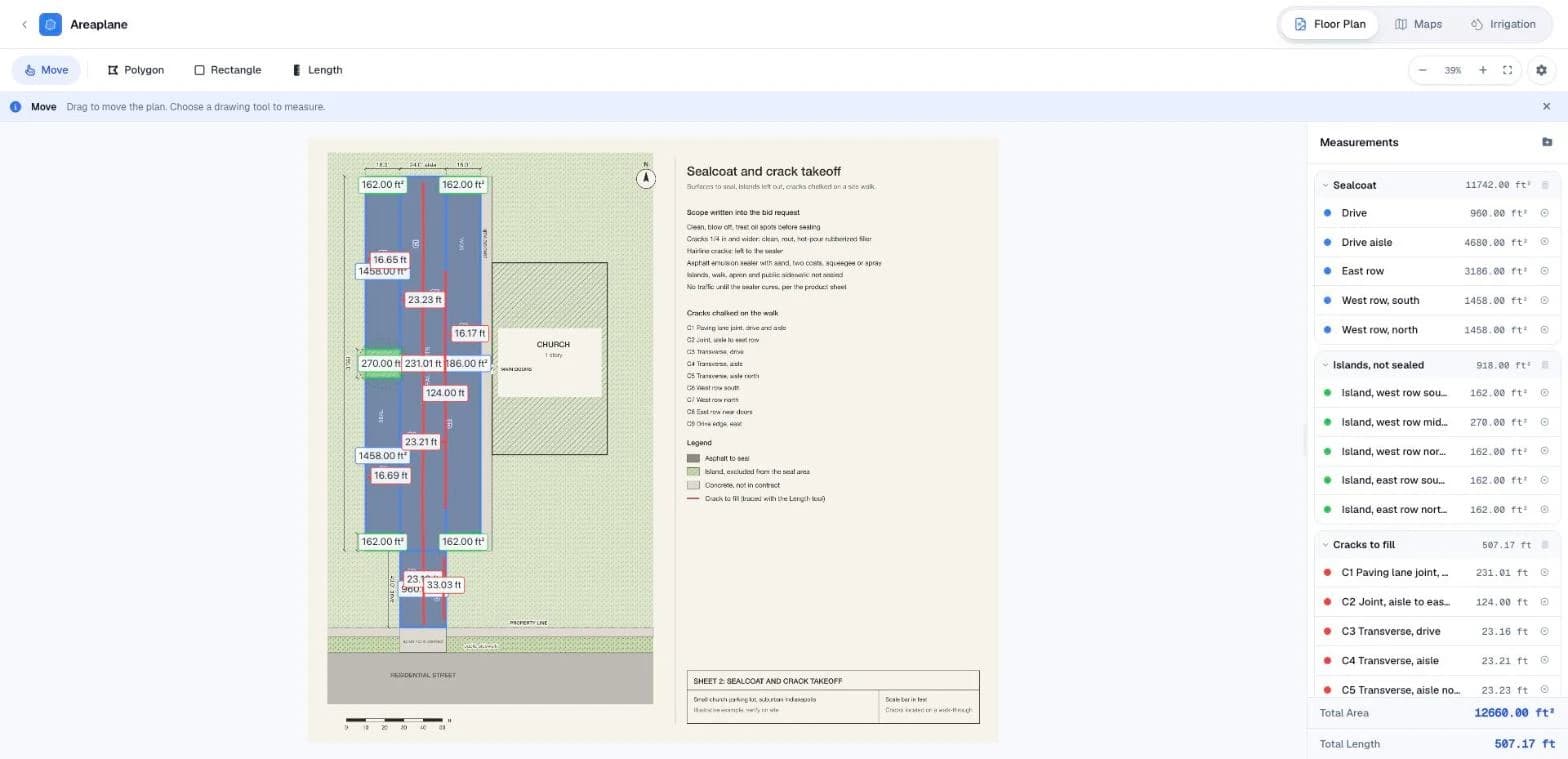Zoom out with the minus button
This screenshot has width=1568, height=759.
(x=1422, y=70)
